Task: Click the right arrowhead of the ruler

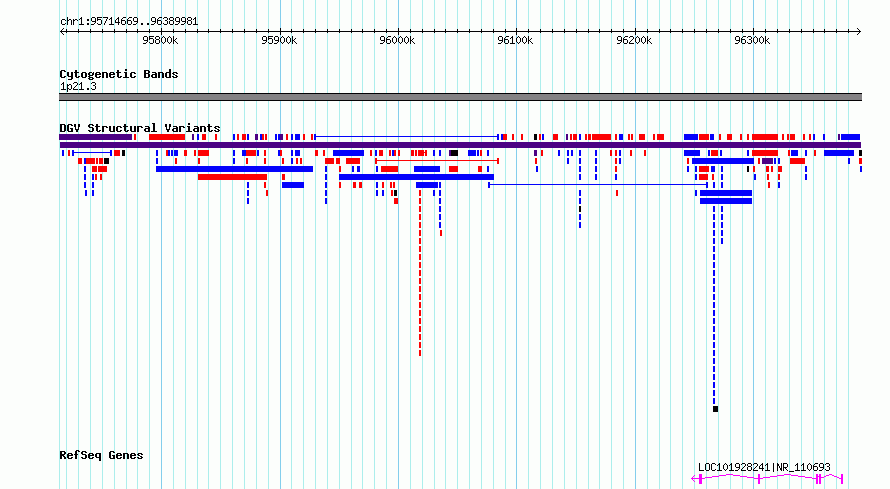Action: (x=859, y=32)
